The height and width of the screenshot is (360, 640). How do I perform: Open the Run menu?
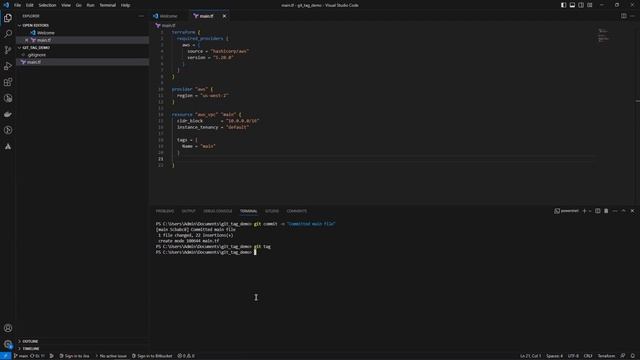pos(90,5)
